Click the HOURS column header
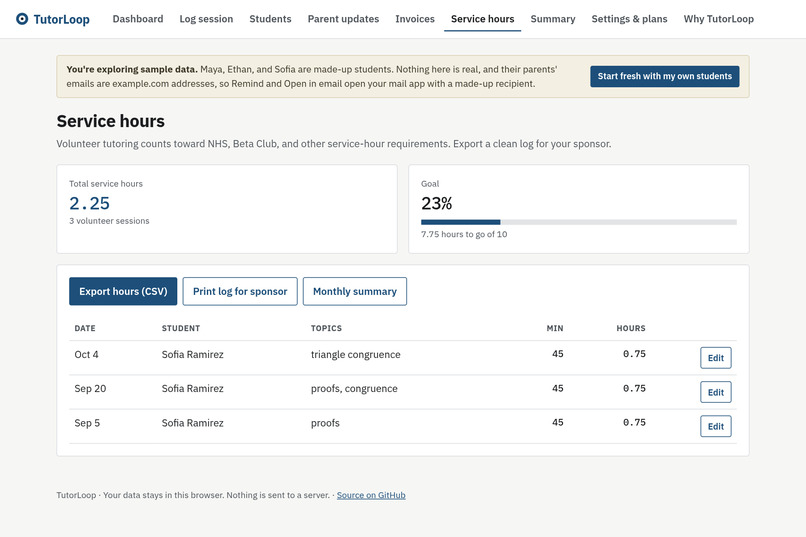The width and height of the screenshot is (806, 537). pyautogui.click(x=631, y=328)
